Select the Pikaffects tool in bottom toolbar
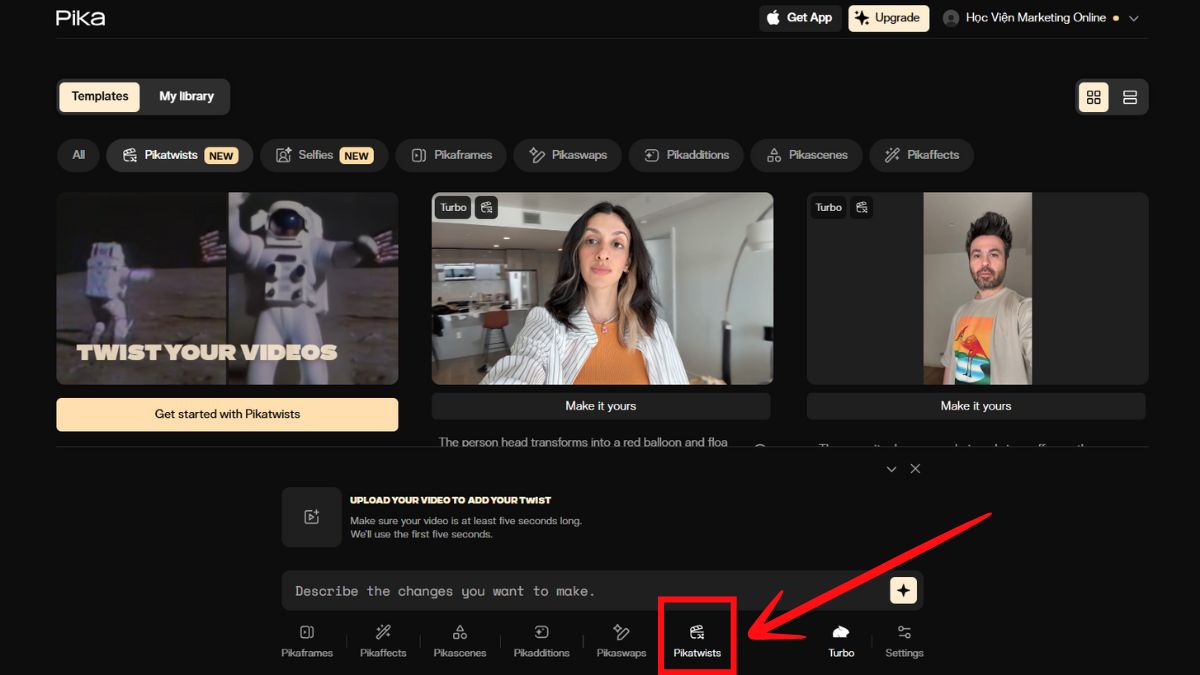1200x675 pixels. [383, 641]
